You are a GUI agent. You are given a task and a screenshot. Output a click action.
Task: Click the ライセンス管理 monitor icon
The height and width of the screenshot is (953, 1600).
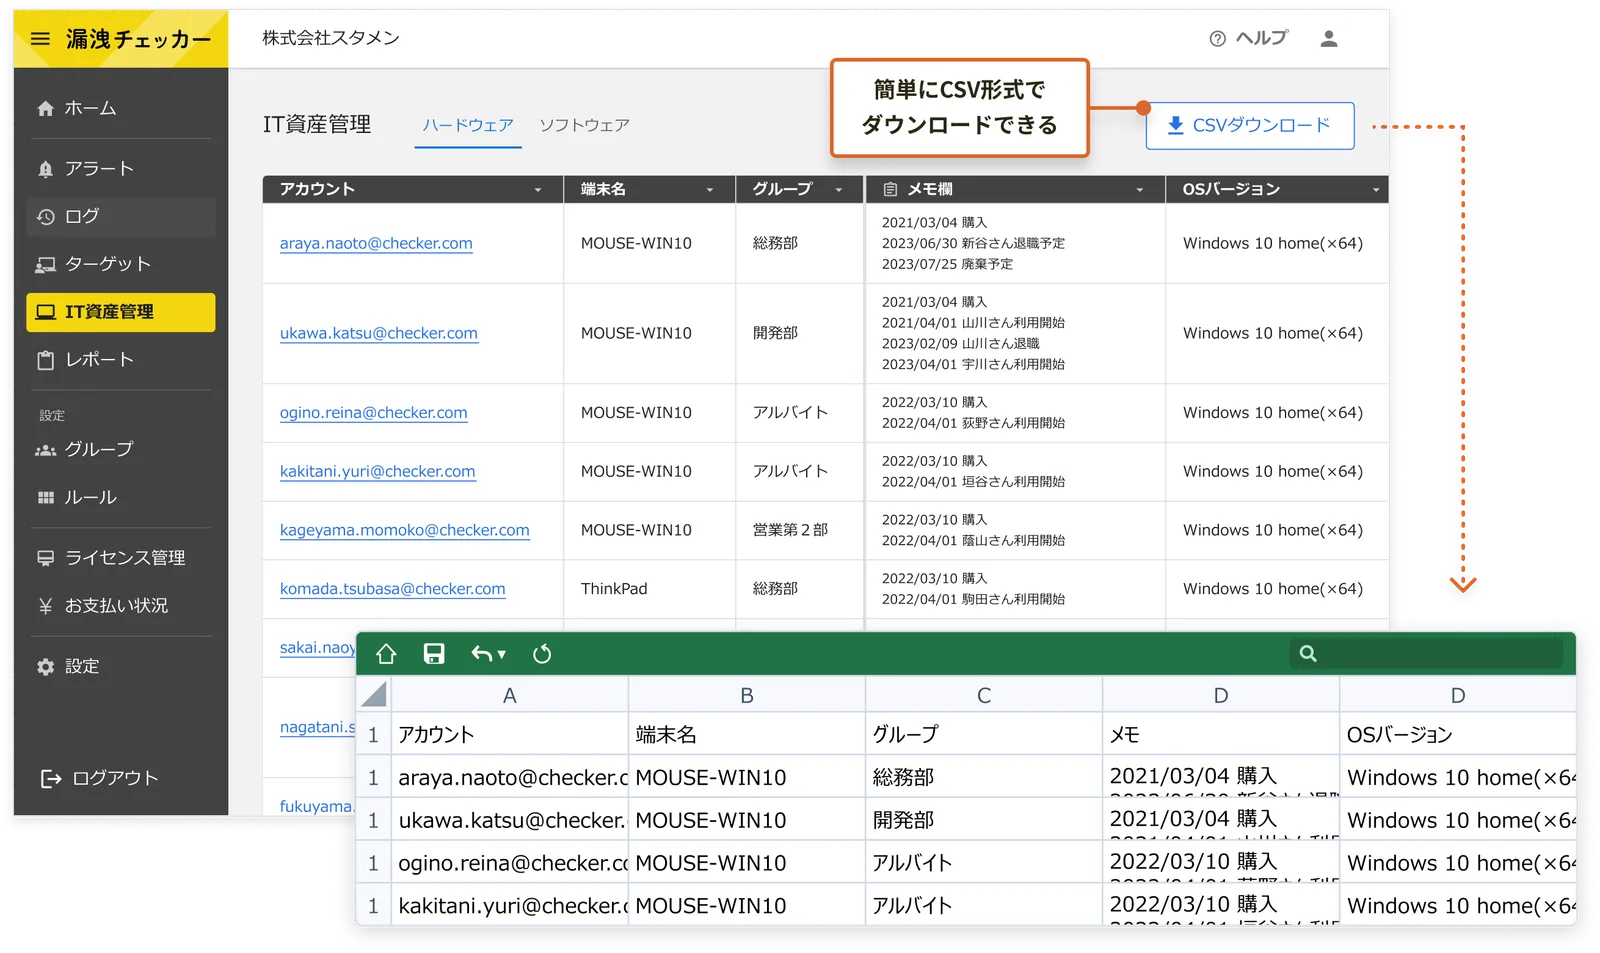pyautogui.click(x=45, y=558)
